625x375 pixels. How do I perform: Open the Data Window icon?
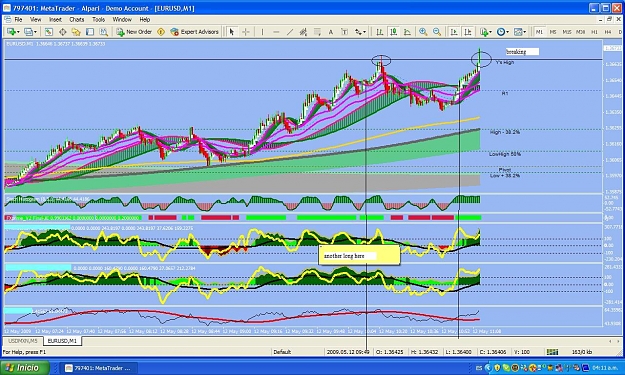[x=63, y=32]
